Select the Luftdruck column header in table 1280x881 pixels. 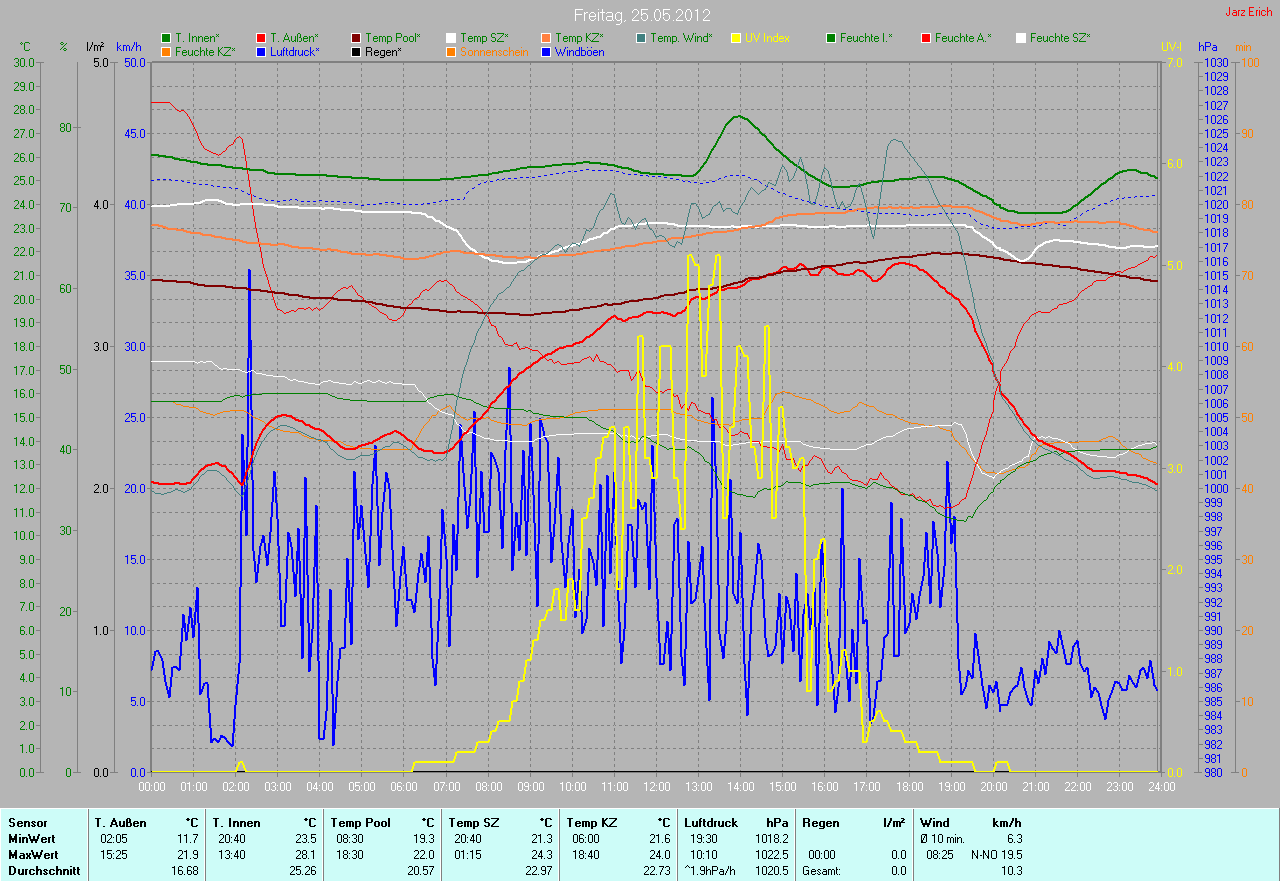click(711, 823)
